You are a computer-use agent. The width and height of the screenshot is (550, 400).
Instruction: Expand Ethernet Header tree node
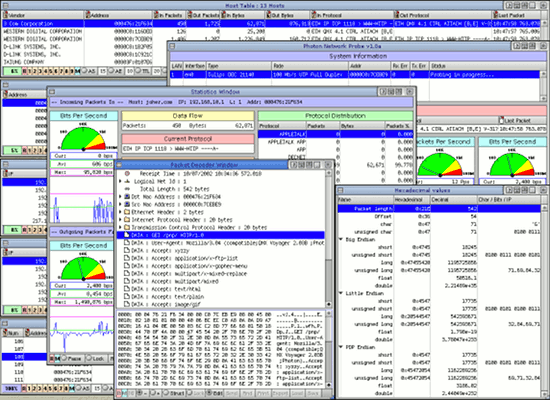pos(121,212)
